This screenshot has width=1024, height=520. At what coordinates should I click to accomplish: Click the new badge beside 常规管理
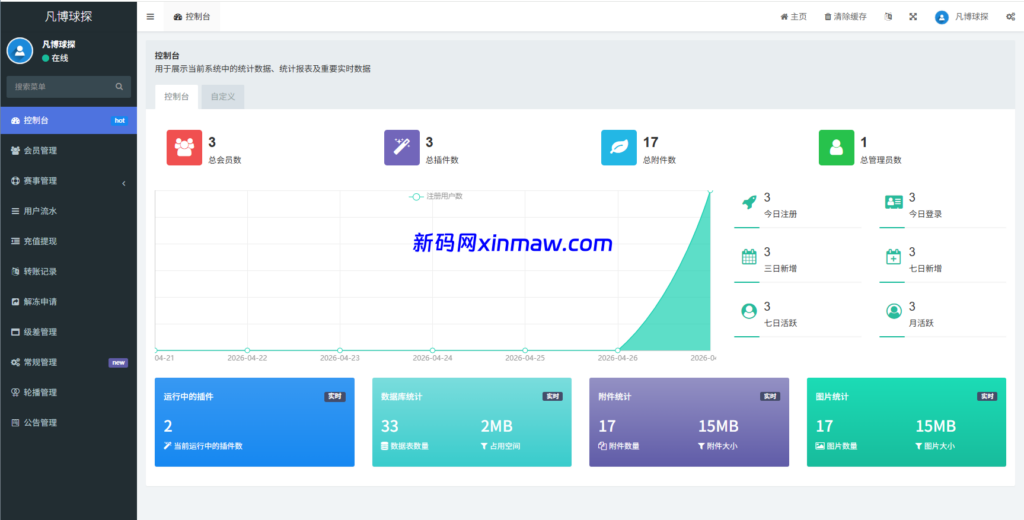(x=118, y=363)
